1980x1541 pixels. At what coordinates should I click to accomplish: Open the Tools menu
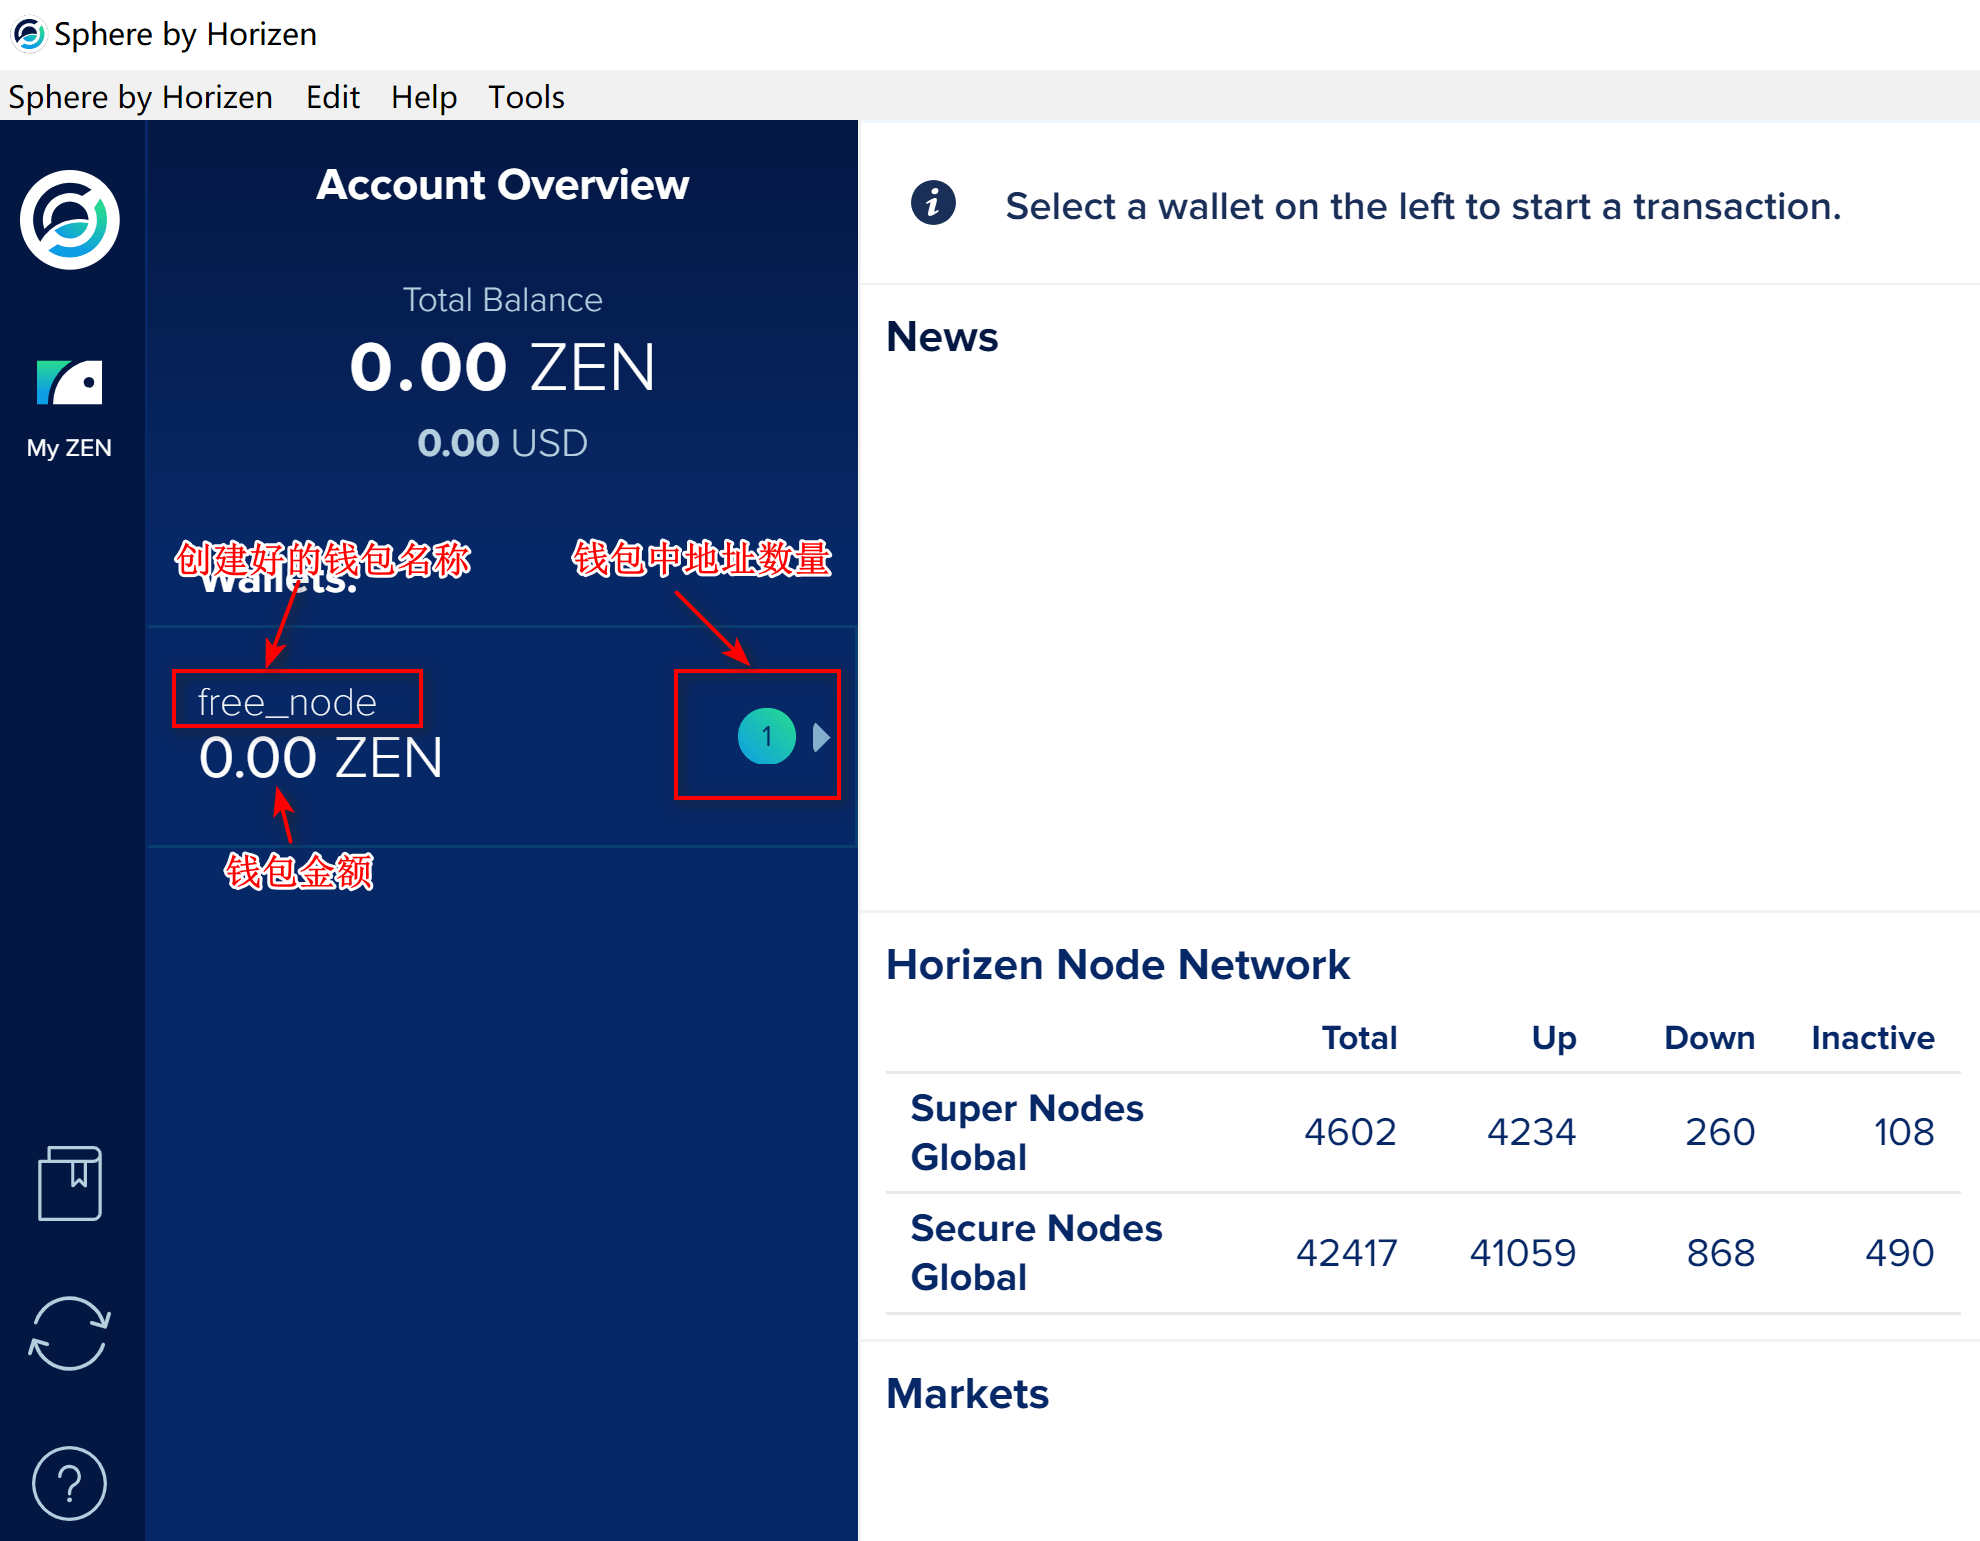526,97
